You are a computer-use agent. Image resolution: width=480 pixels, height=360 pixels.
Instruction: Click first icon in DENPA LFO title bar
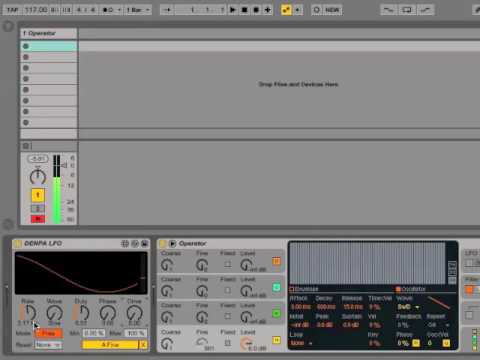pyautogui.click(x=125, y=244)
